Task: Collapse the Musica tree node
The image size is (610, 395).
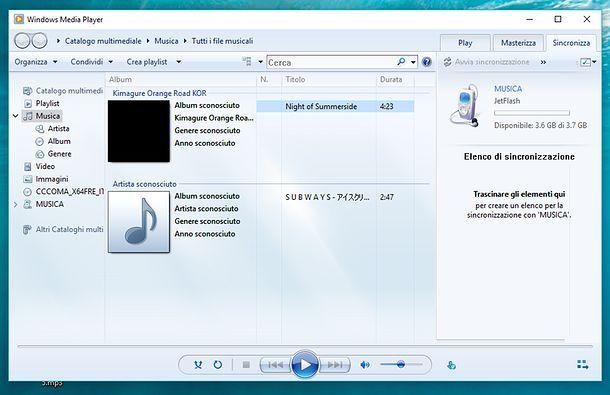Action: pos(16,116)
